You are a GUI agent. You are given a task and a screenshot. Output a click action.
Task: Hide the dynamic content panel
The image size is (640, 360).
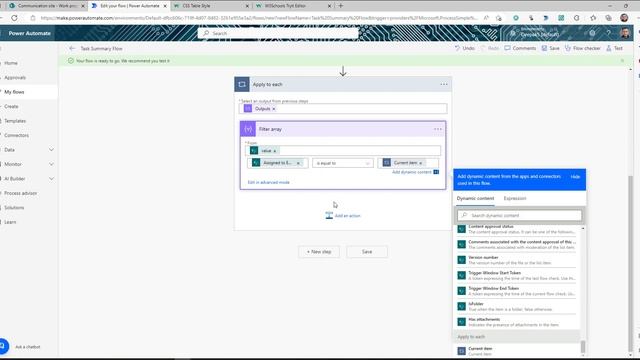pyautogui.click(x=575, y=177)
